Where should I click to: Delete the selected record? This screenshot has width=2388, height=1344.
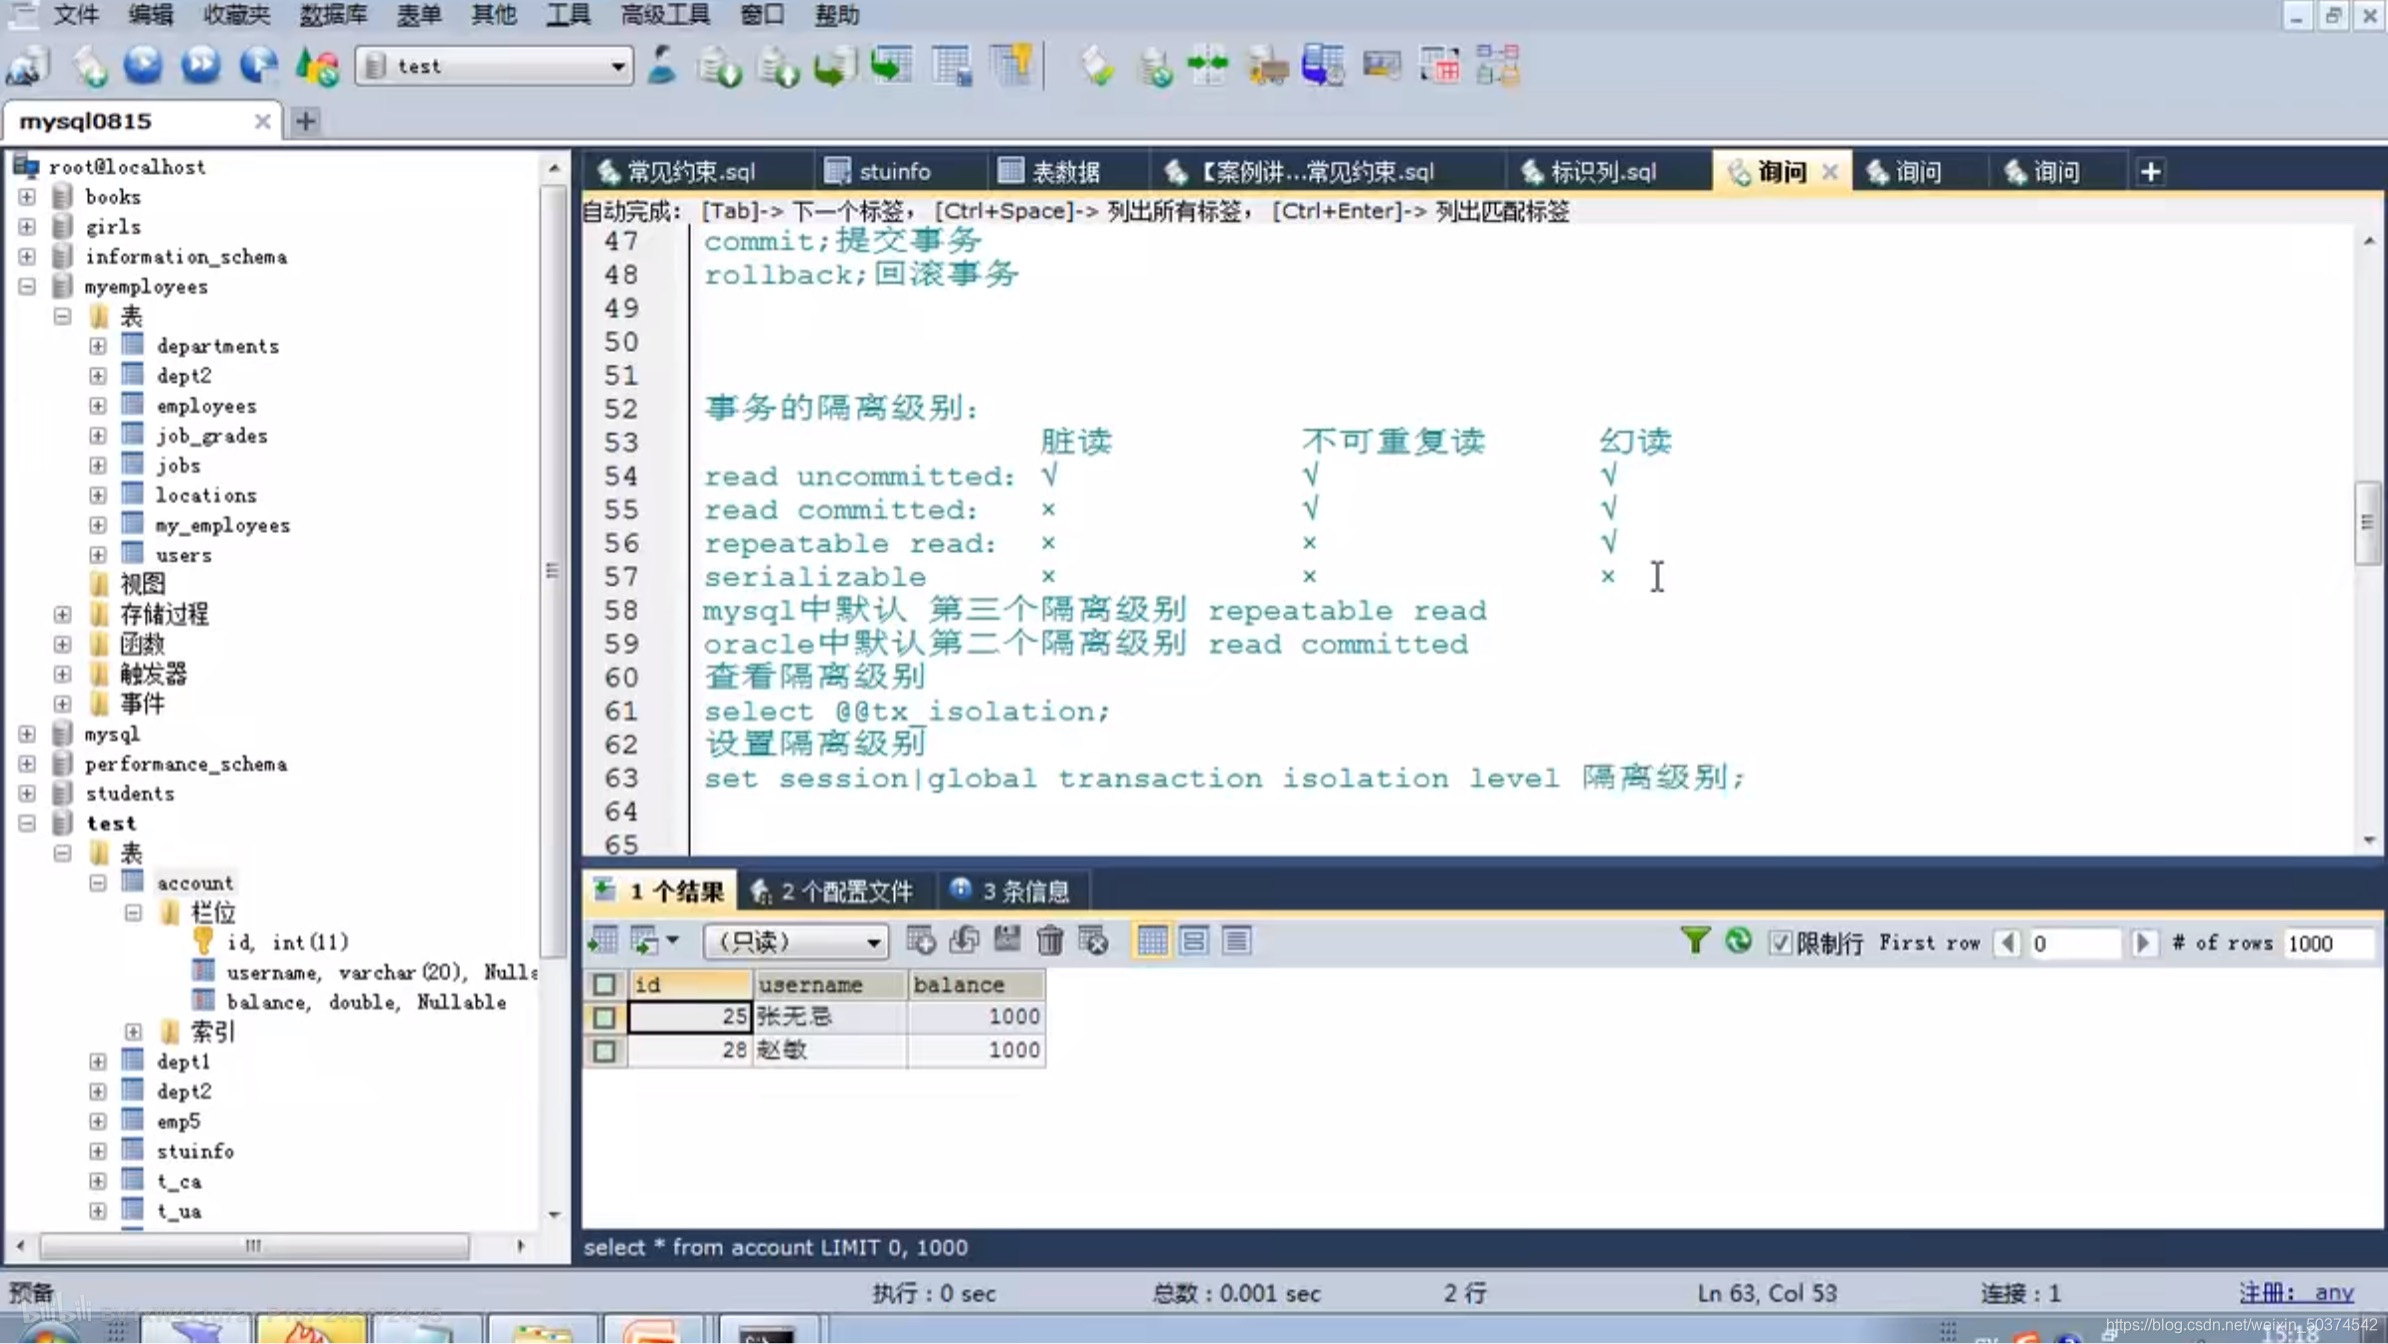[1051, 940]
